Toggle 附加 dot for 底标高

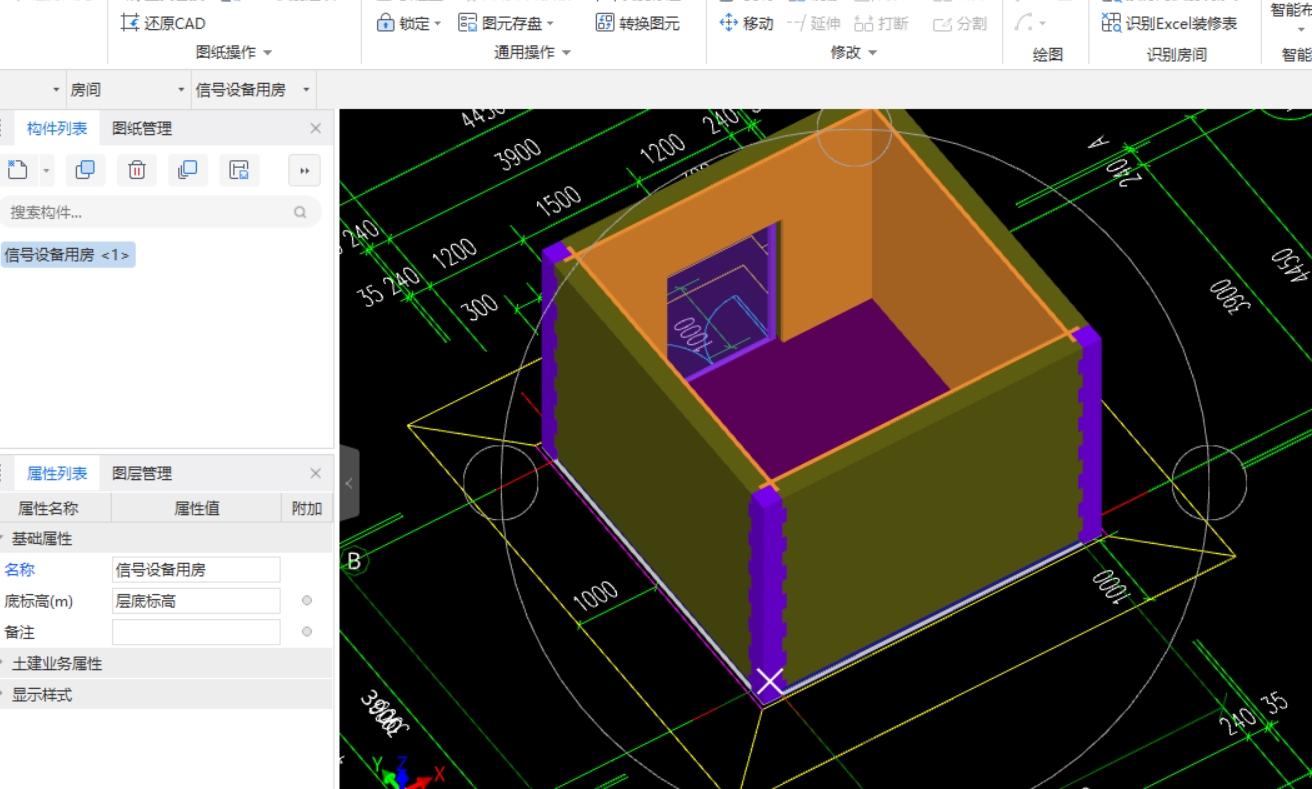tap(307, 601)
